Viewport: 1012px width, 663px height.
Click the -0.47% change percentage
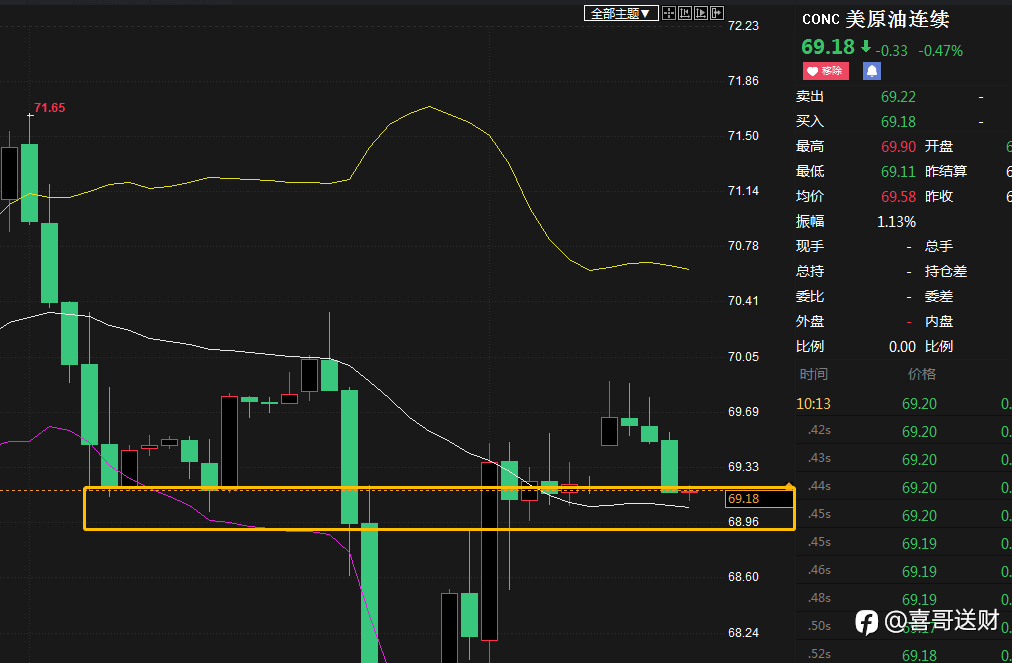940,51
